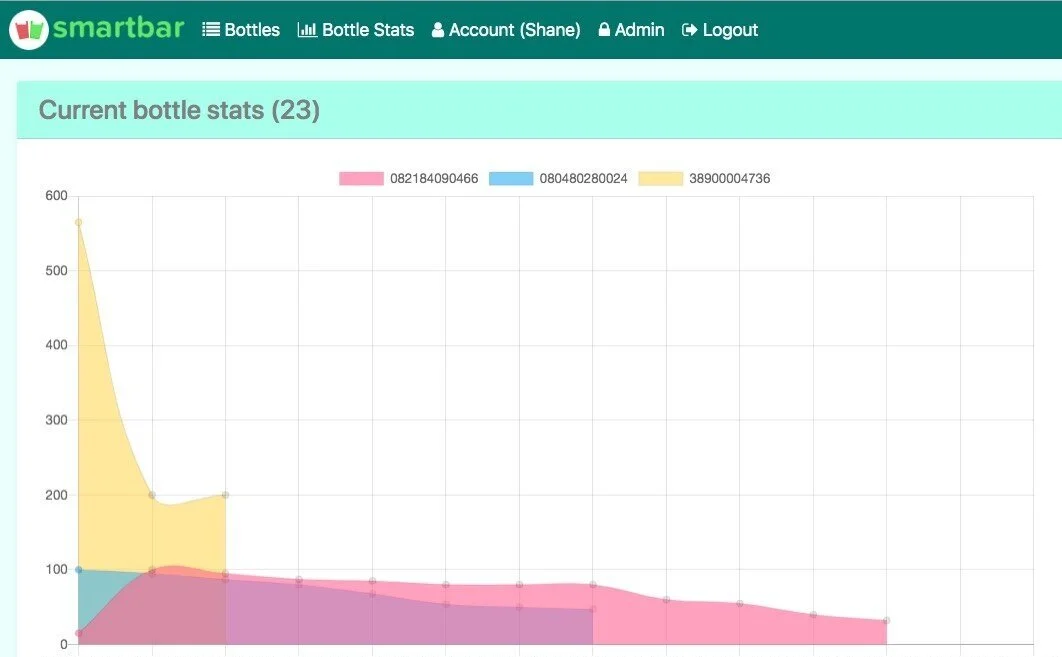Screen dimensions: 1062x657
Task: Click the Current bottle stats (23) header
Action: click(x=178, y=110)
